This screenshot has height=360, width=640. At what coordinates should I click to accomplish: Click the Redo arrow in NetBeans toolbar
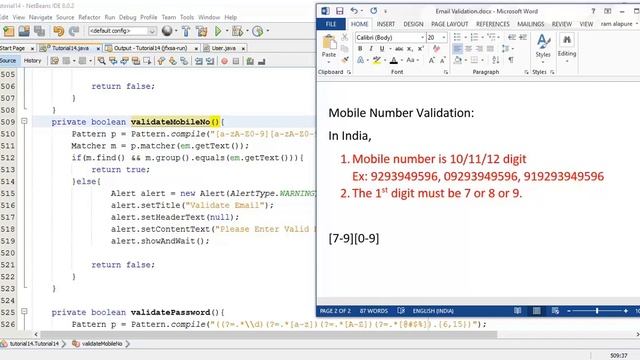(74, 31)
